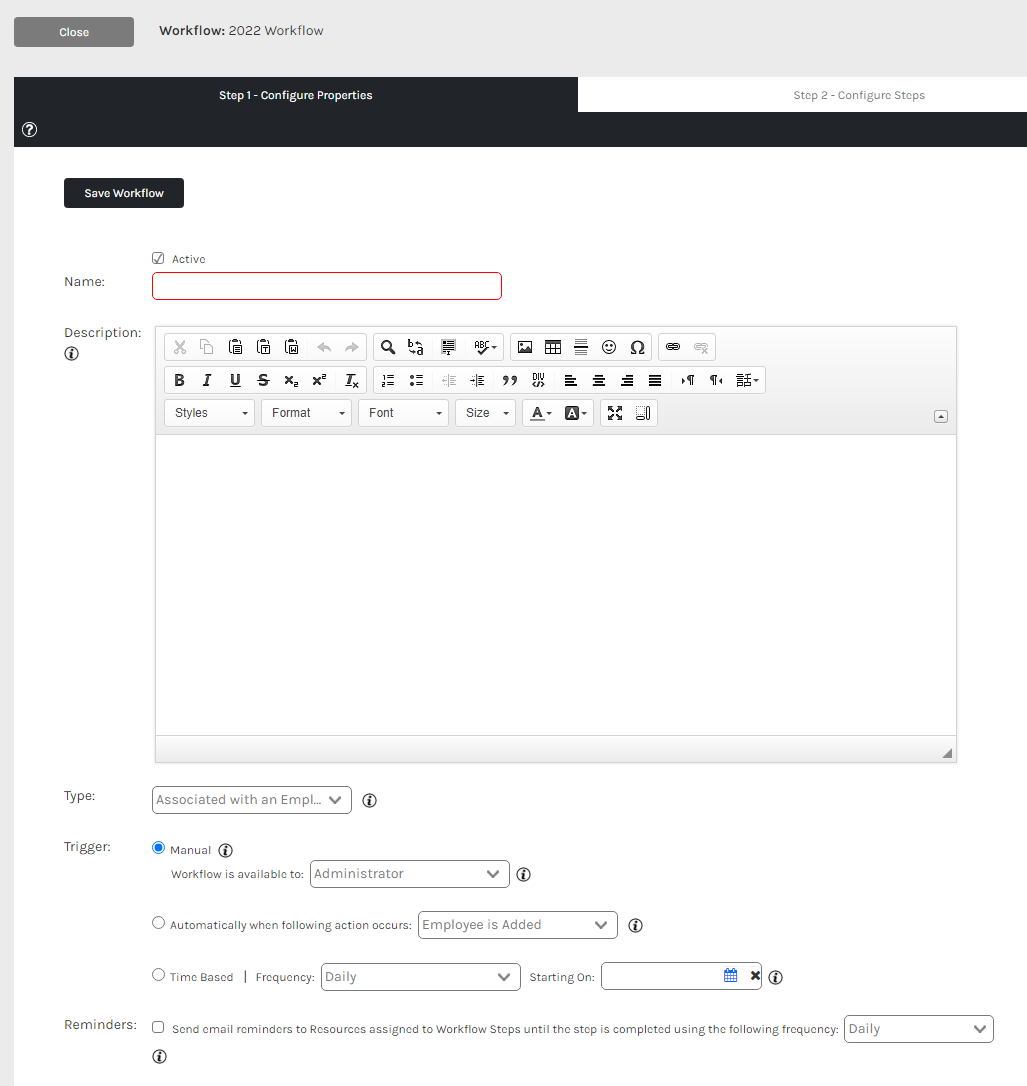Click the Paste icon in the editor toolbar

(x=235, y=347)
